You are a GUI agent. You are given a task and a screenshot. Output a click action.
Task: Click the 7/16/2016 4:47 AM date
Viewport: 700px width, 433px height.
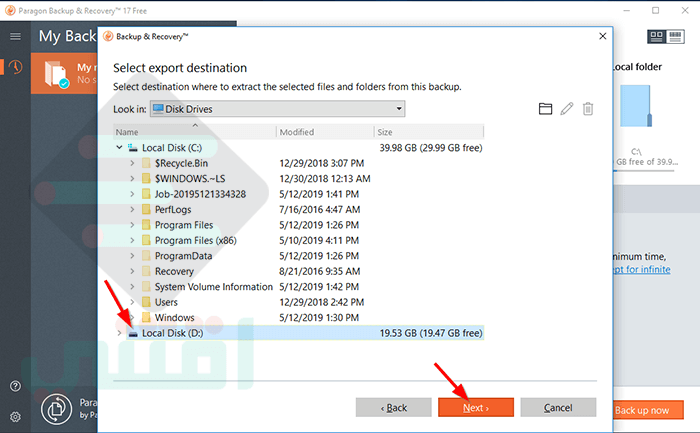pyautogui.click(x=320, y=209)
